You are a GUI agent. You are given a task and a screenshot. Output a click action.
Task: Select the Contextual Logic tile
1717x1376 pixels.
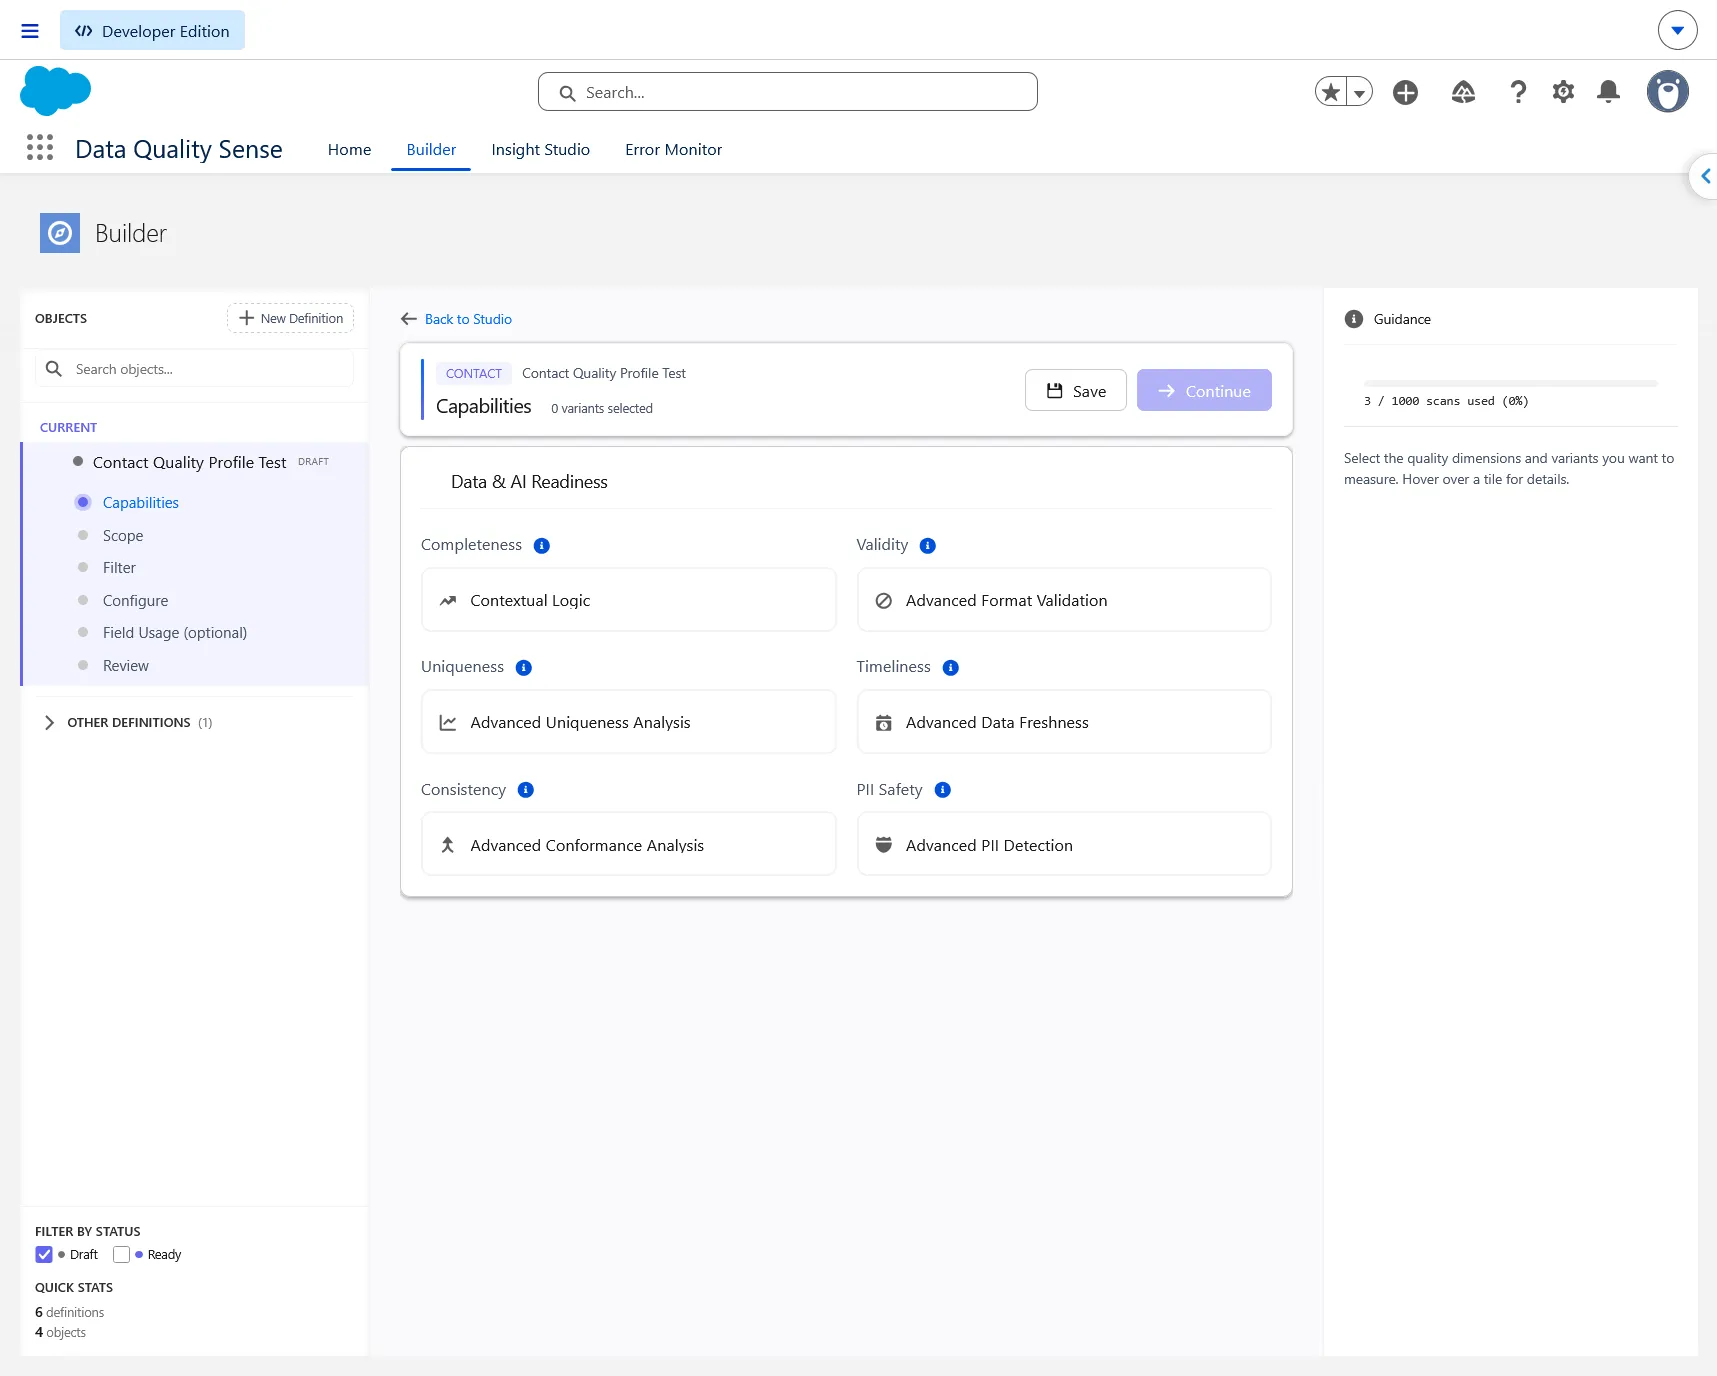tap(628, 600)
